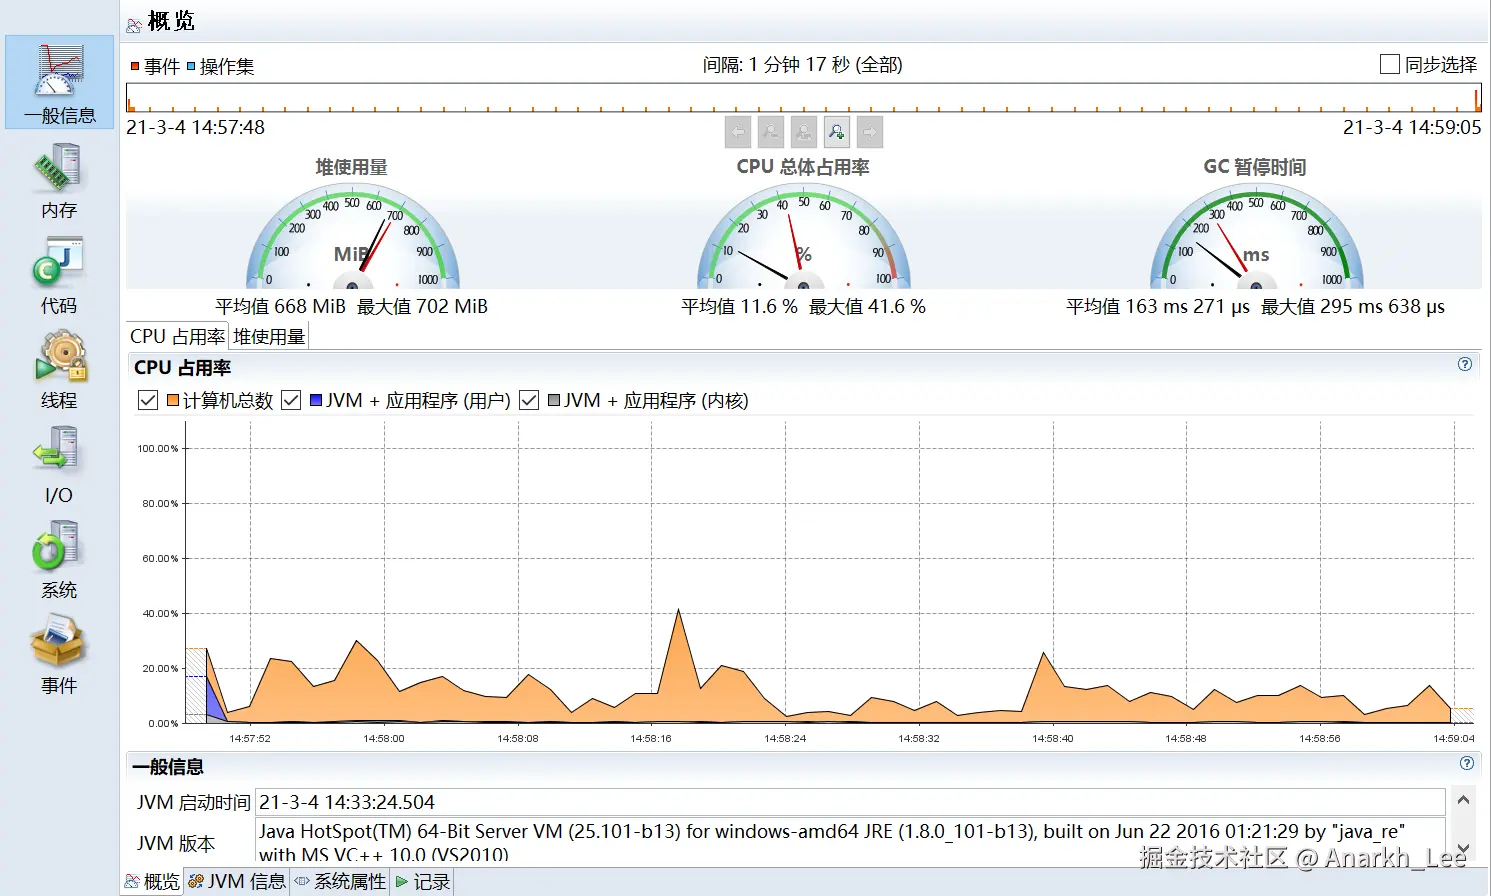1491x896 pixels.
Task: Open help for CPU 占用率 chart
Action: click(x=1465, y=364)
